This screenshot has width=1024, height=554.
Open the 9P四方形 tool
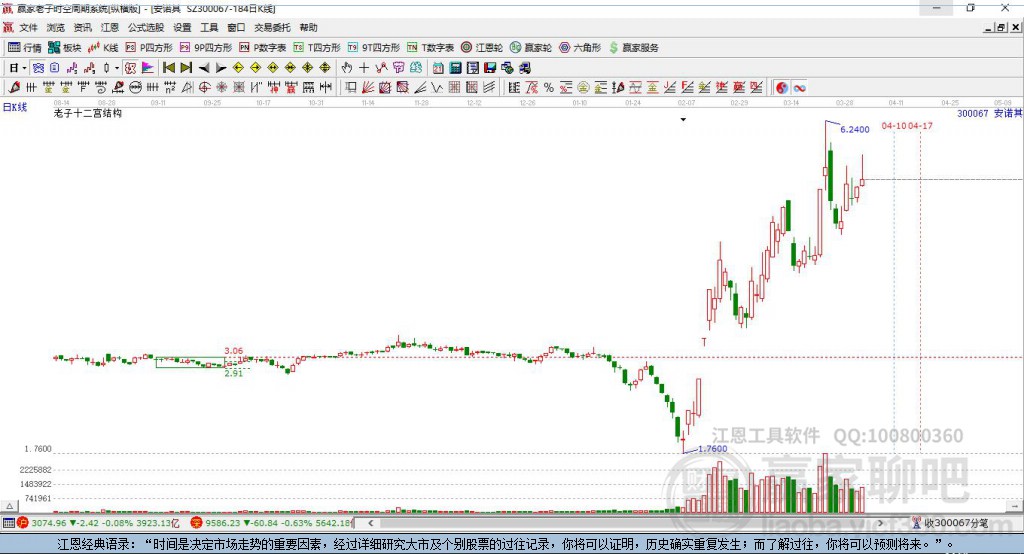point(206,48)
